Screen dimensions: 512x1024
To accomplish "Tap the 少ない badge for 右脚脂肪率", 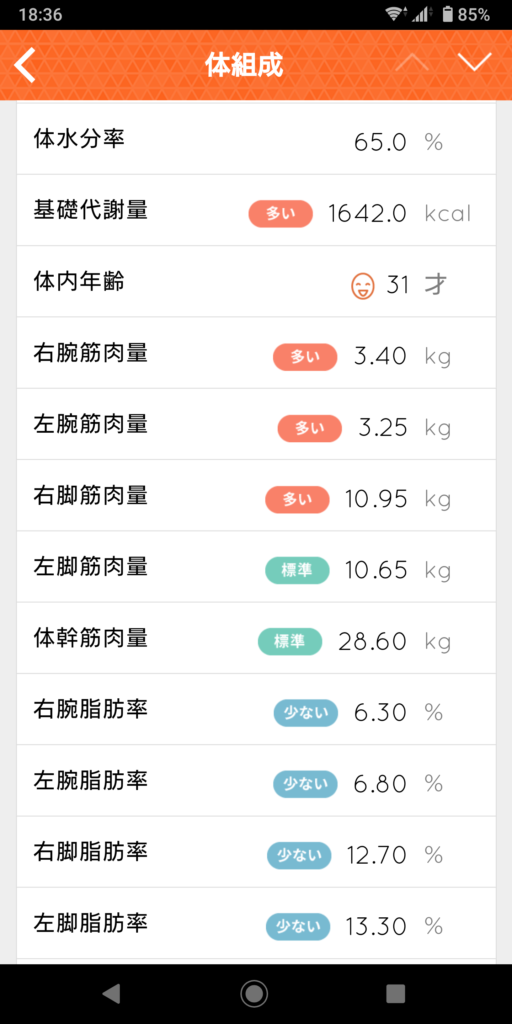I will point(299,856).
